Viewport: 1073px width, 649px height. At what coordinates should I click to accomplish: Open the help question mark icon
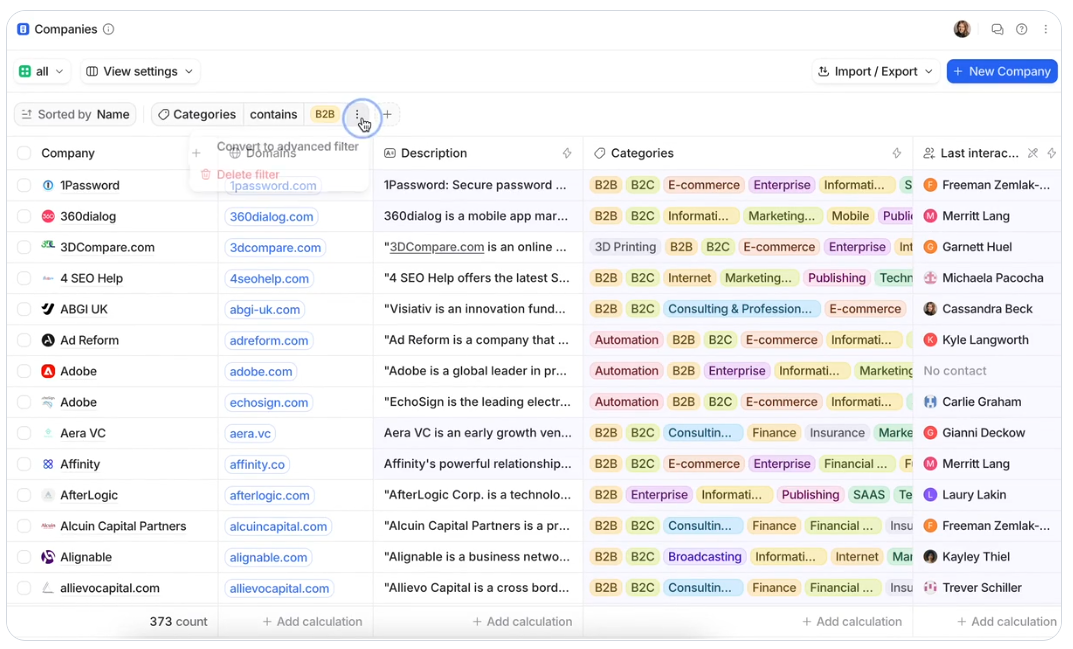coord(1022,29)
